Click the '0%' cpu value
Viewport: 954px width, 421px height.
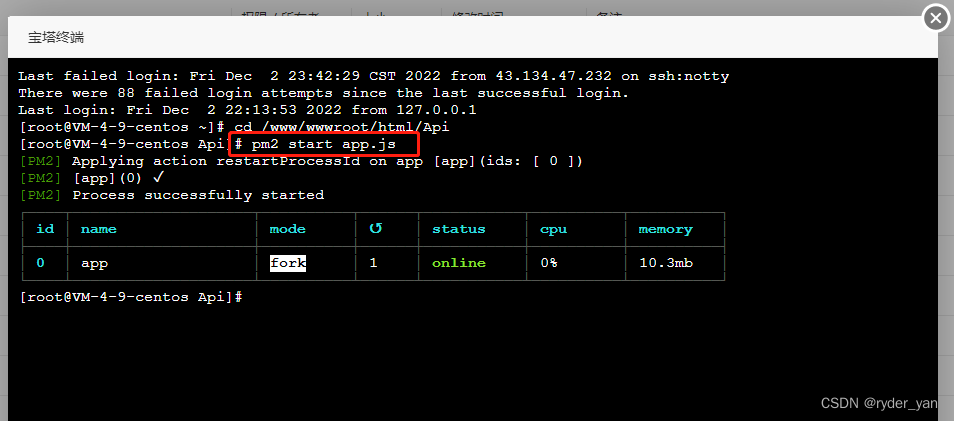pos(549,263)
